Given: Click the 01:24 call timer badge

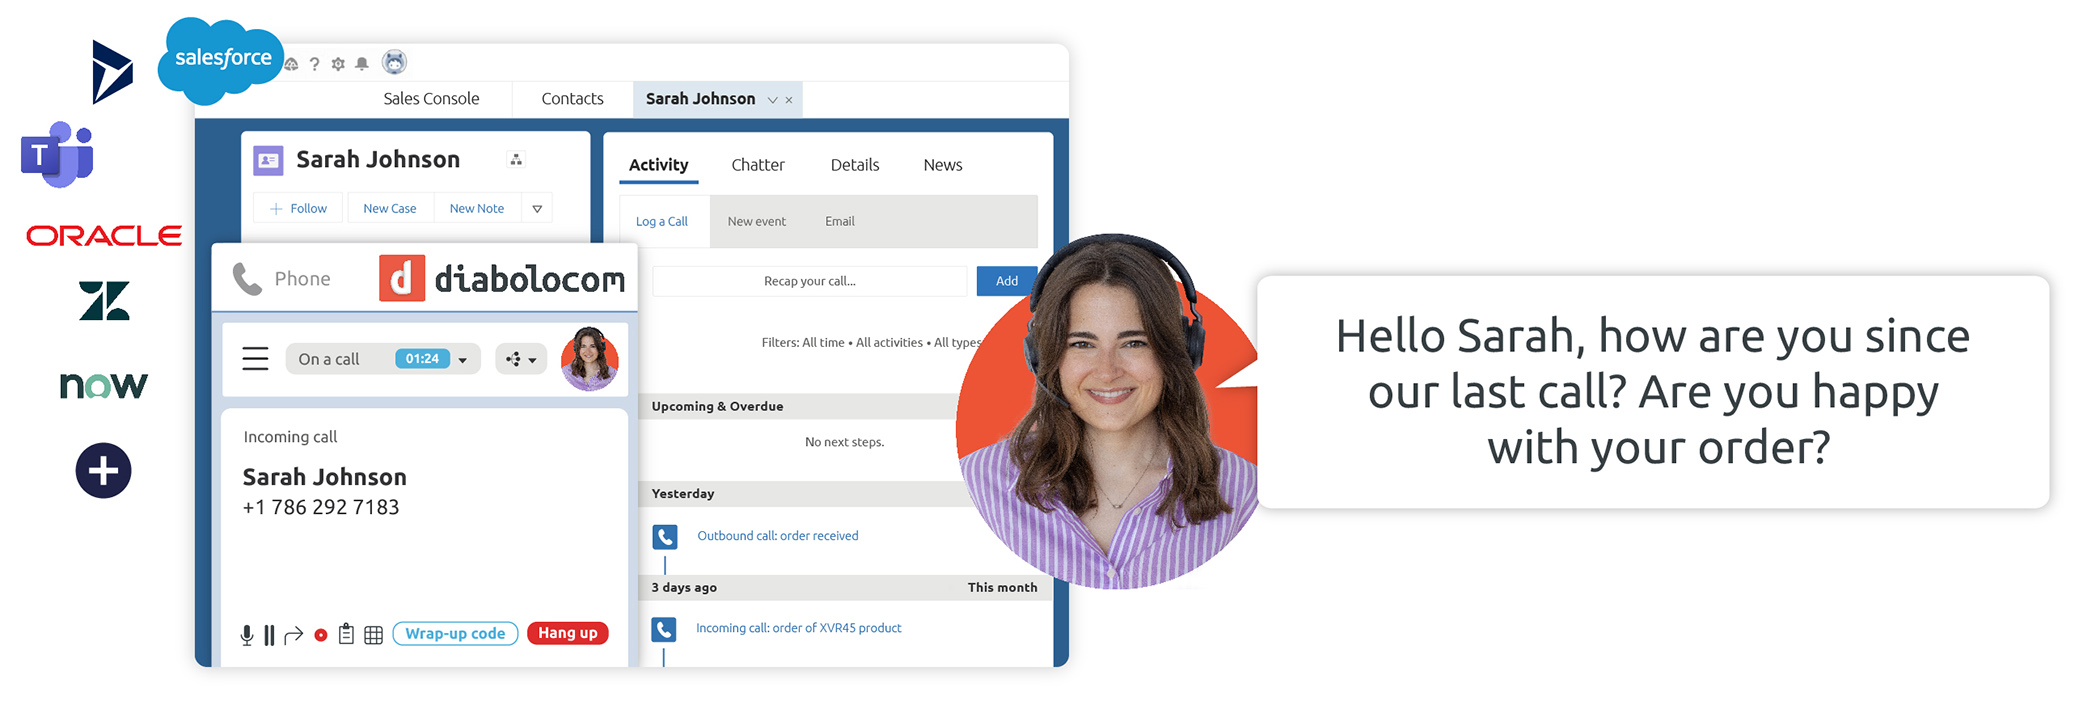Looking at the screenshot, I should click(422, 359).
